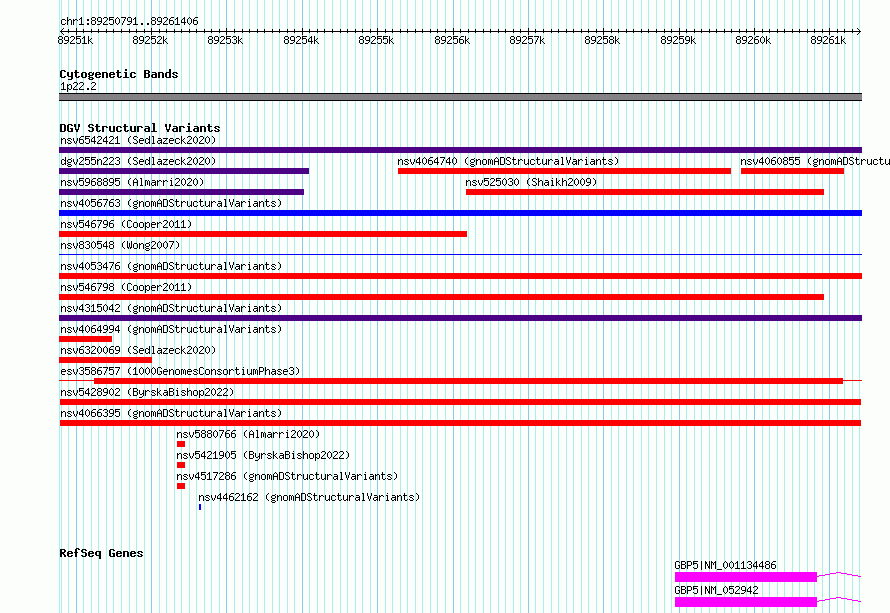
Task: Click the RefSeq Genes track title
Action: tap(101, 553)
